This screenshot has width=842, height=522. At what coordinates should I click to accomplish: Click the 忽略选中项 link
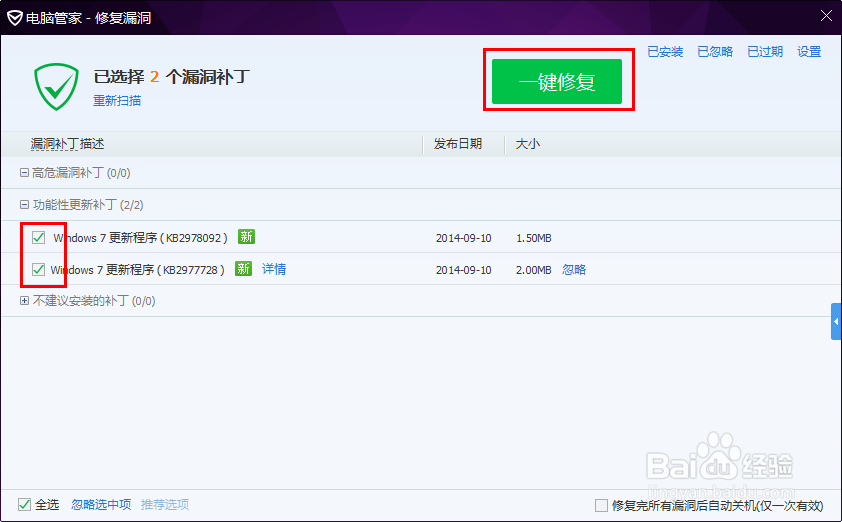click(101, 504)
